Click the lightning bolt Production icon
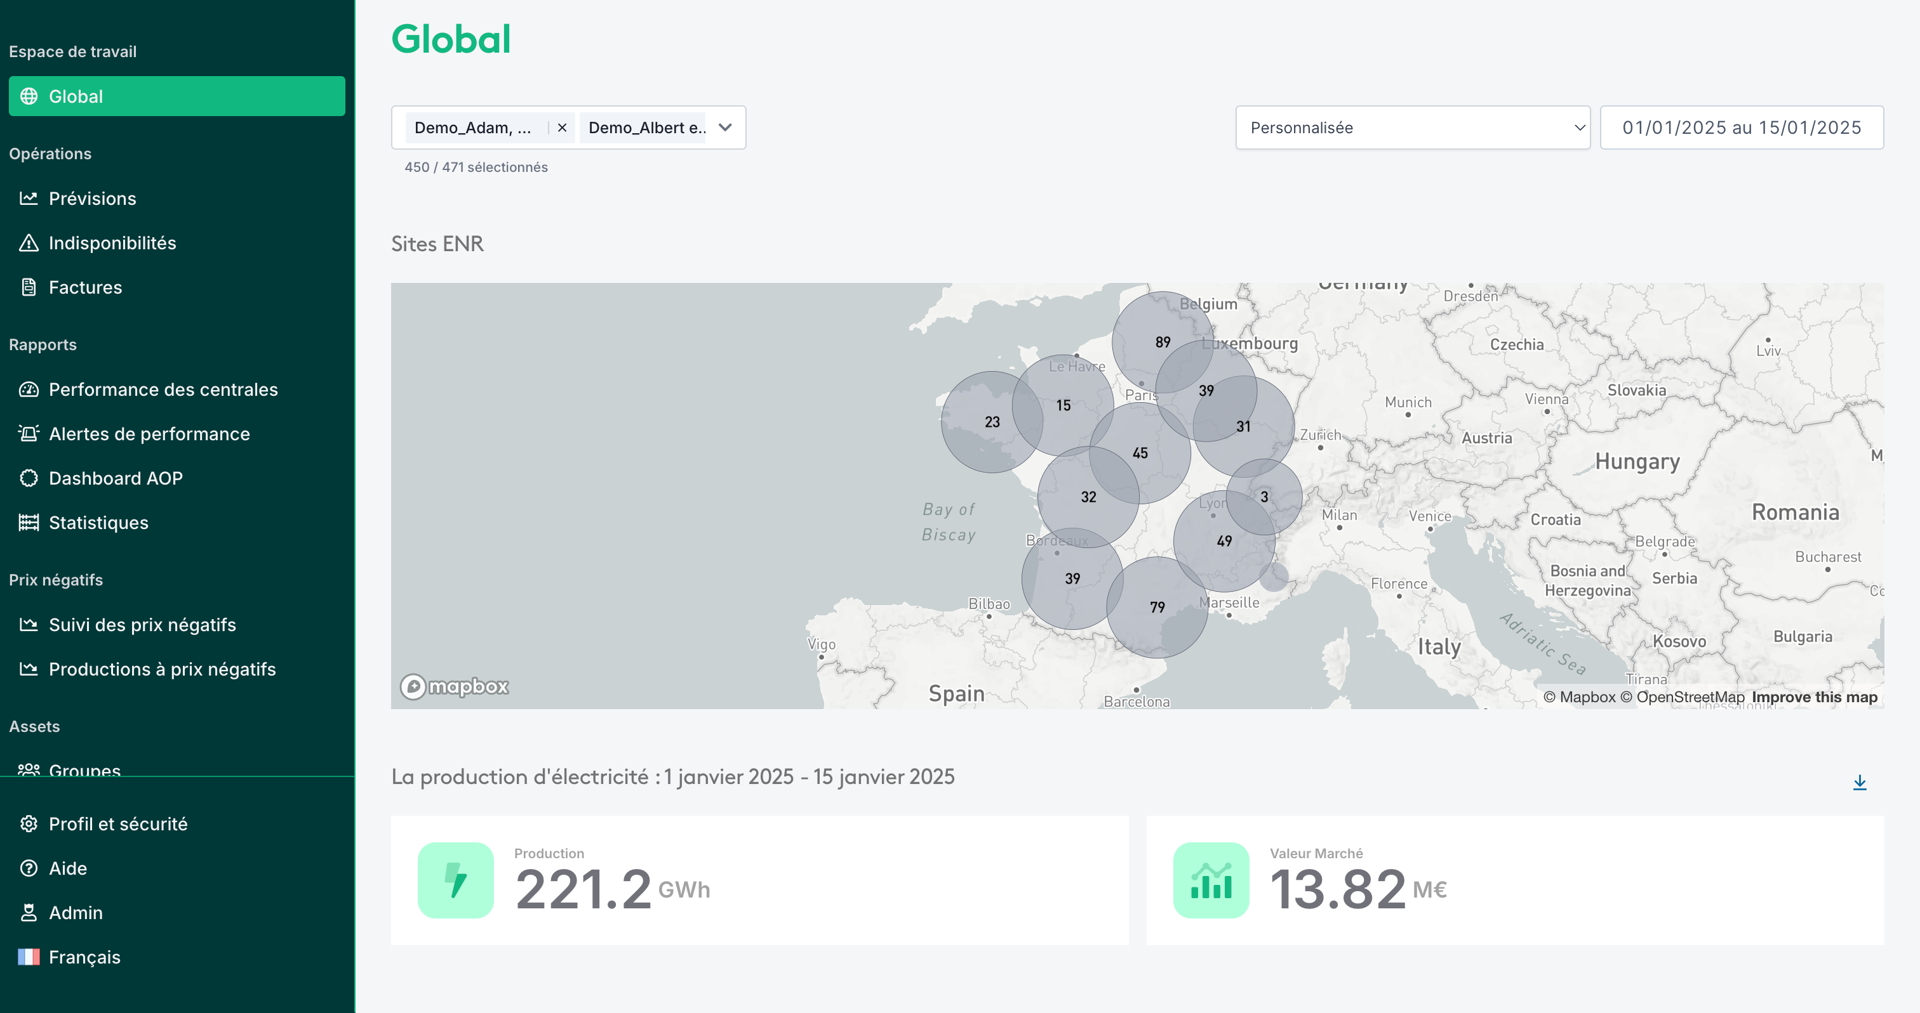Viewport: 1920px width, 1013px height. (x=456, y=880)
